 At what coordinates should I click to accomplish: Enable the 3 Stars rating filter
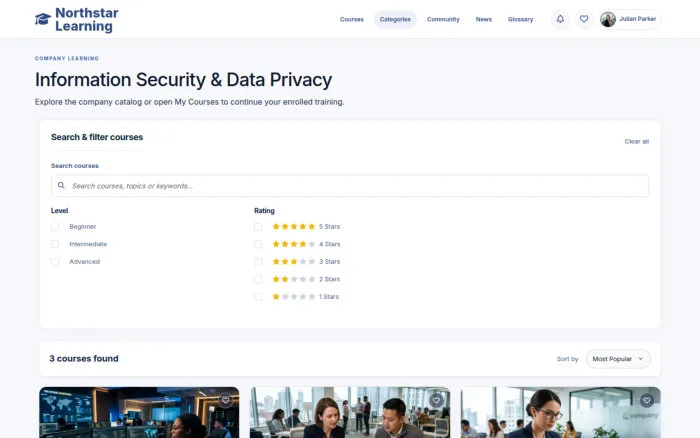[x=258, y=262]
